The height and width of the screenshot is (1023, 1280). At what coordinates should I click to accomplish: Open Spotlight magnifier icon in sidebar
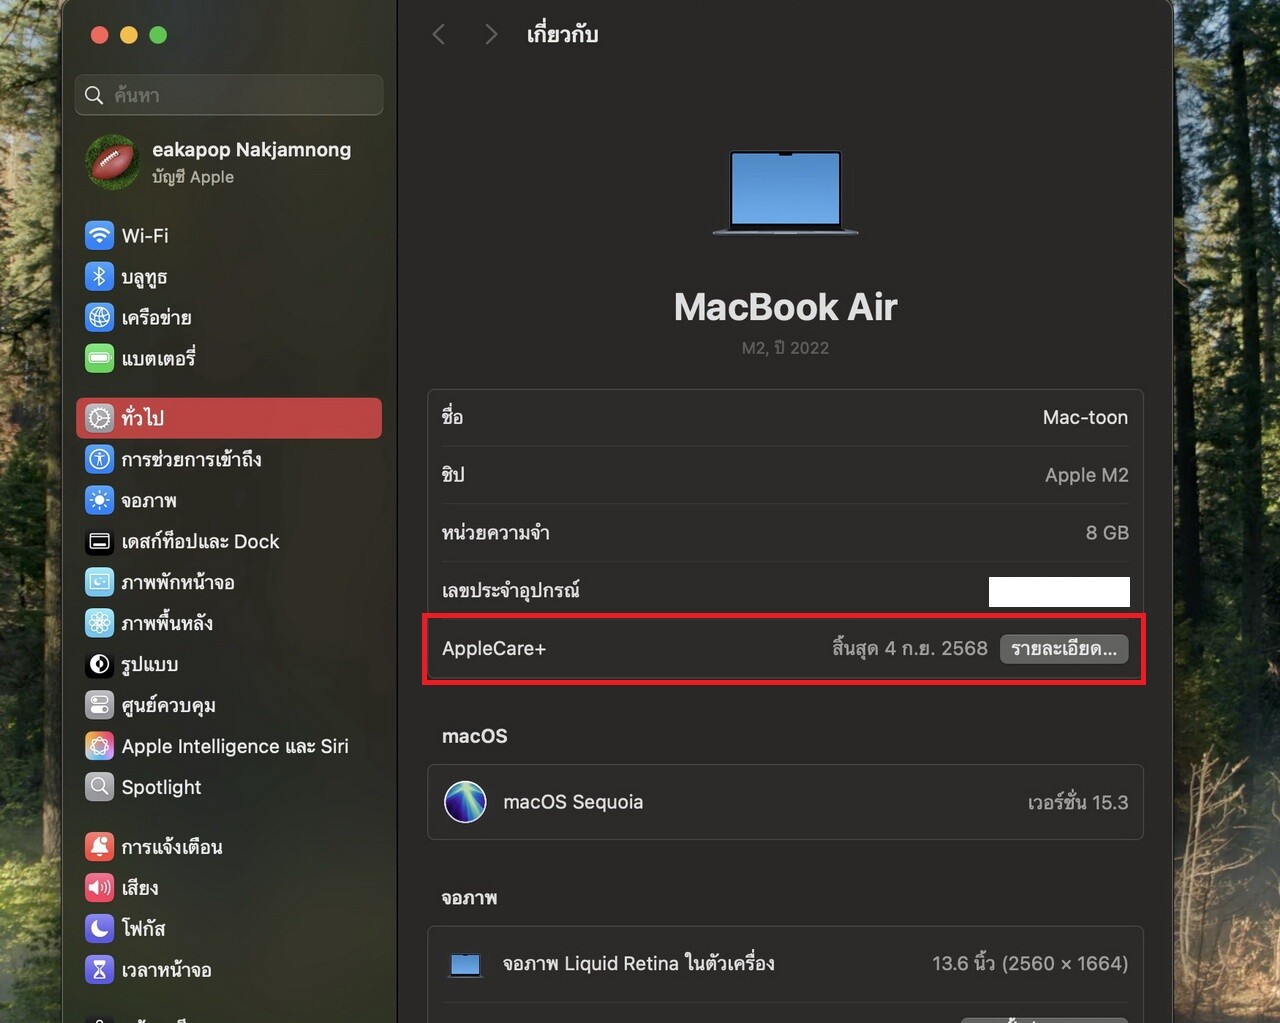tap(99, 787)
